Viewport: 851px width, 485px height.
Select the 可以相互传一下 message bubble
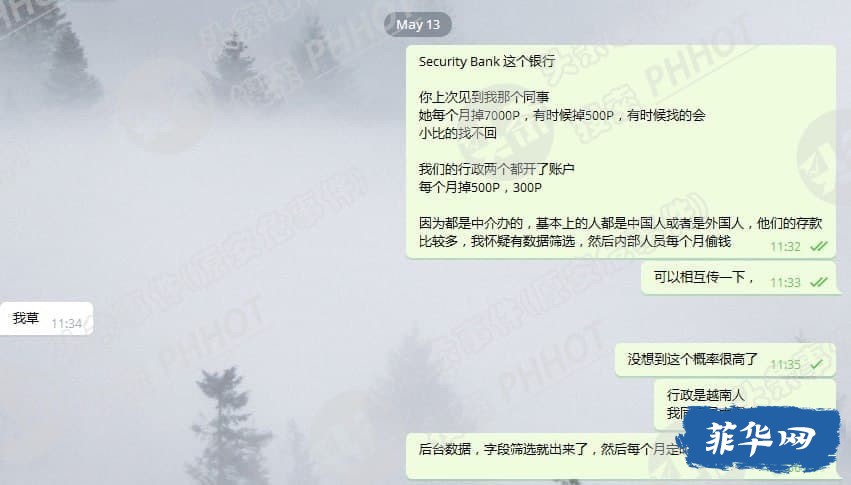(x=739, y=278)
